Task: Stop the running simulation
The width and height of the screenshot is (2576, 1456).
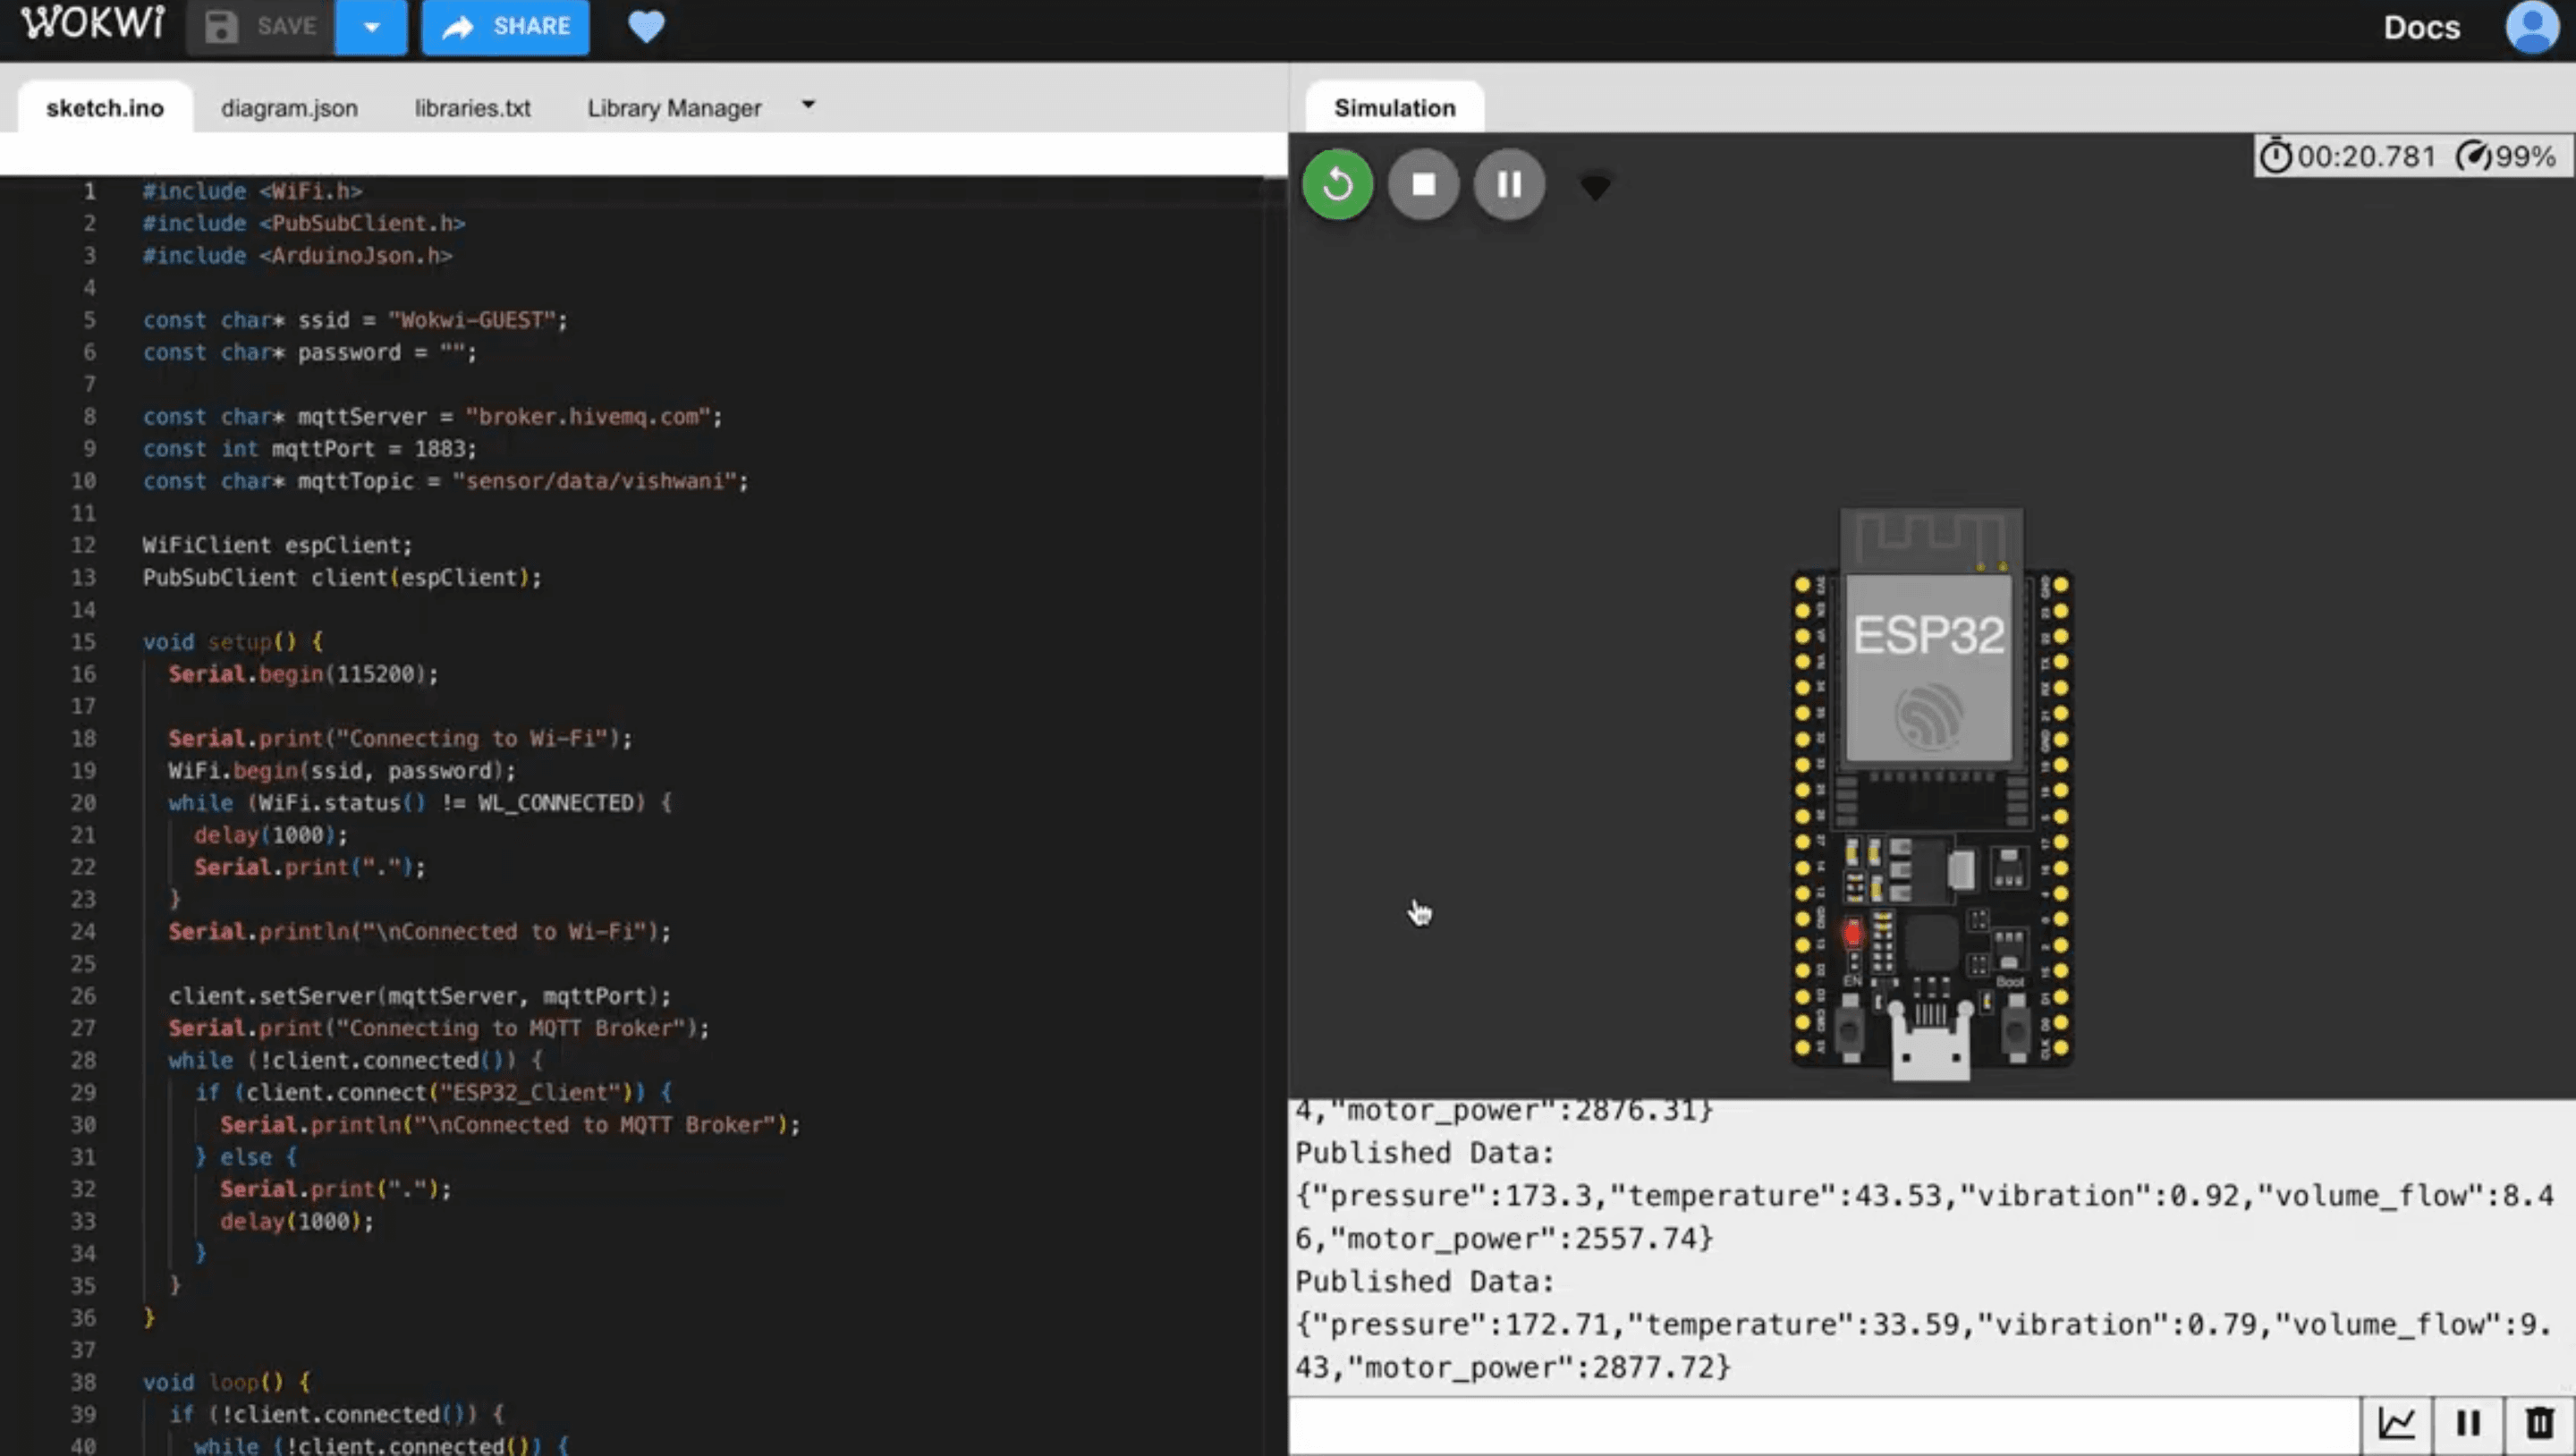Action: (x=1423, y=185)
